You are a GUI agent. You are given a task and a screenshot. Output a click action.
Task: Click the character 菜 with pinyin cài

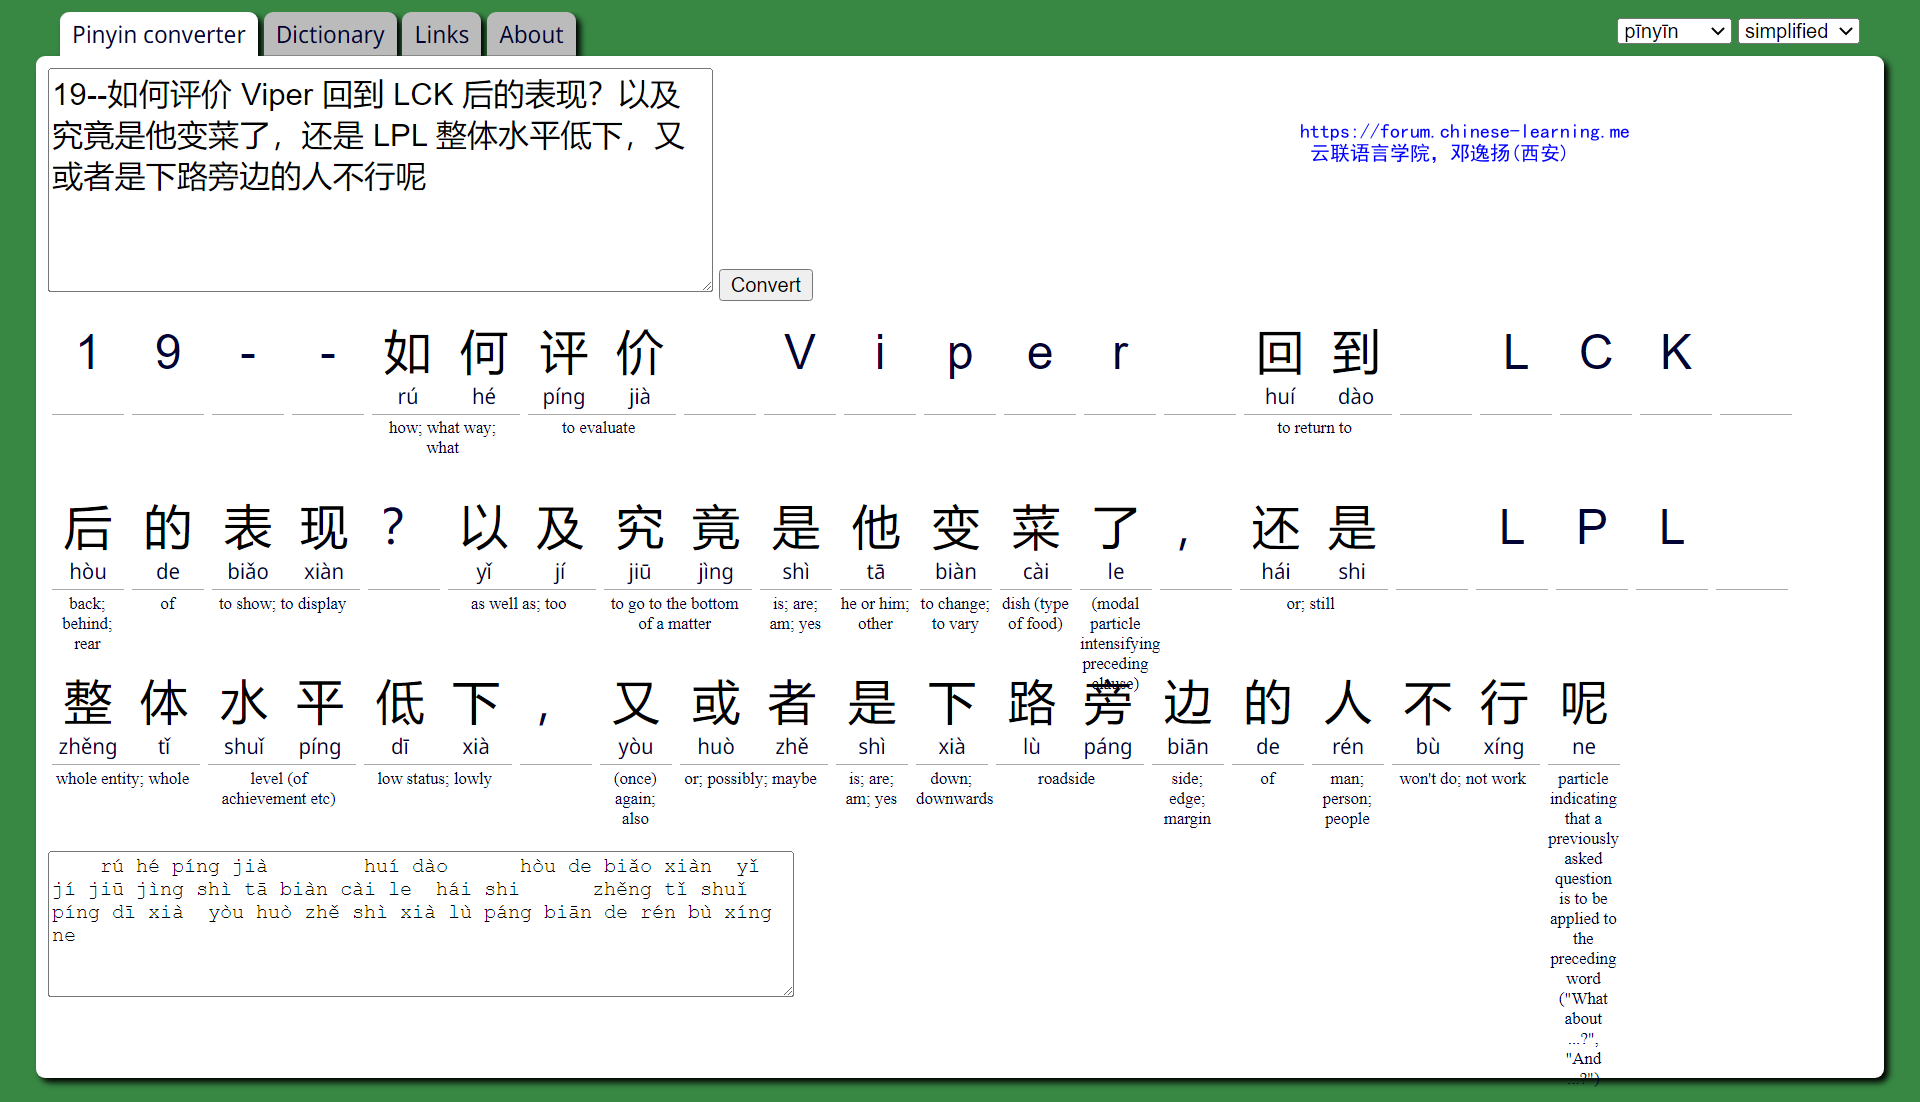[x=1036, y=528]
